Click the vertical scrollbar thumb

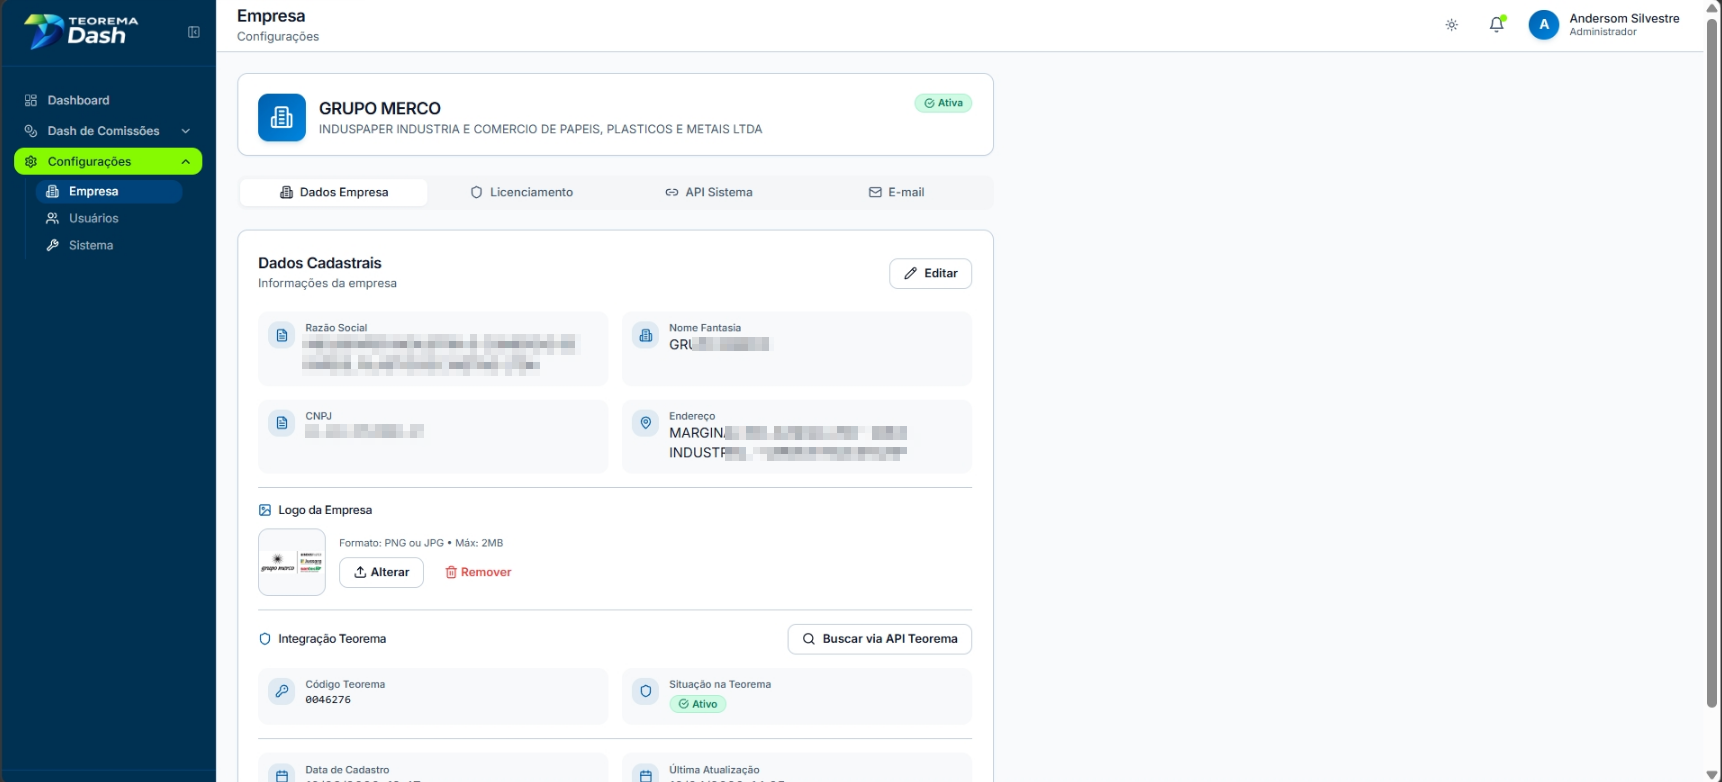[x=1712, y=363]
